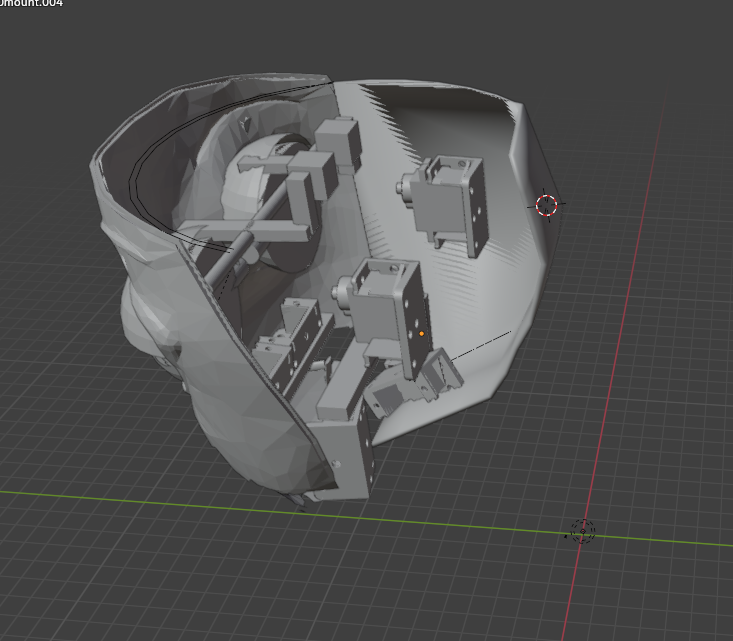Click the red-white 3D cursor ring
The image size is (733, 641).
[x=546, y=205]
